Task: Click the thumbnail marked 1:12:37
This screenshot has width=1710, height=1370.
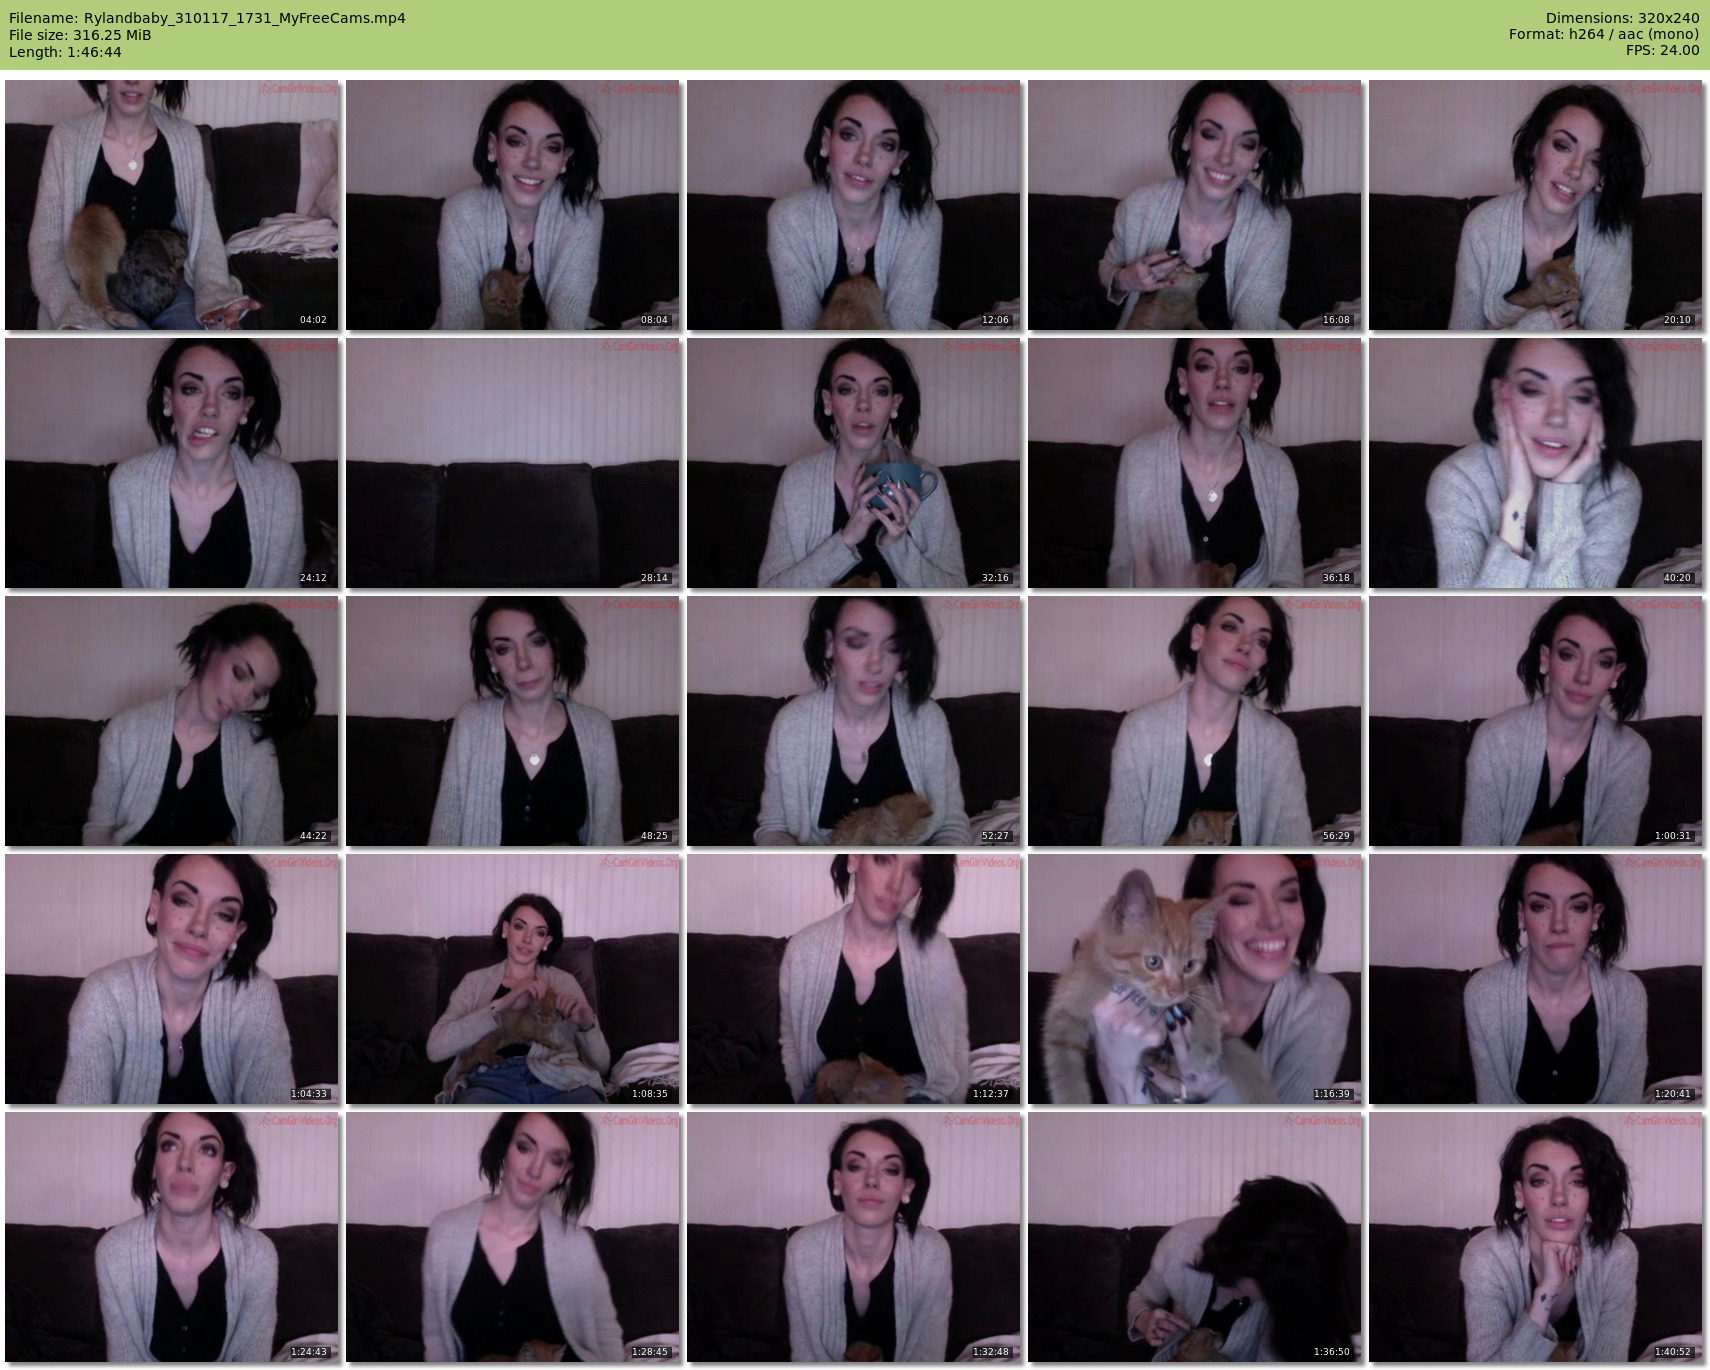Action: [x=854, y=979]
